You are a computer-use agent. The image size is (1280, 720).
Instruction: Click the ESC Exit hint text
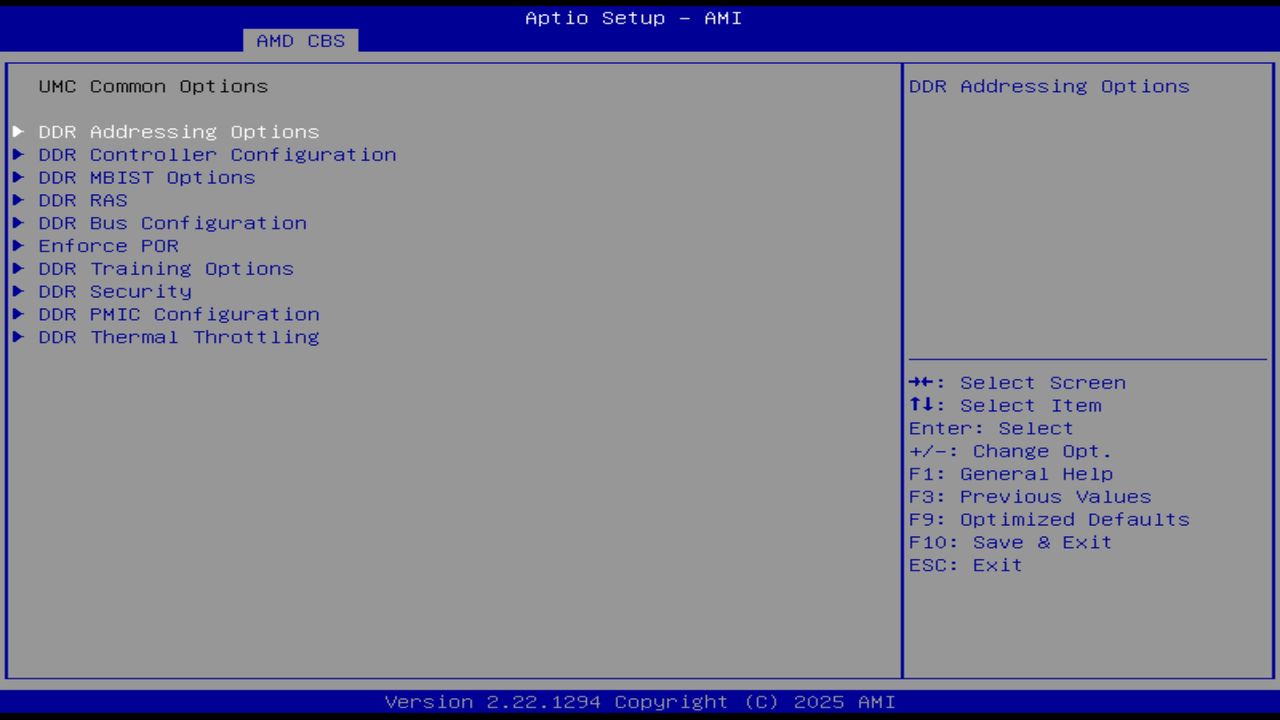[965, 564]
